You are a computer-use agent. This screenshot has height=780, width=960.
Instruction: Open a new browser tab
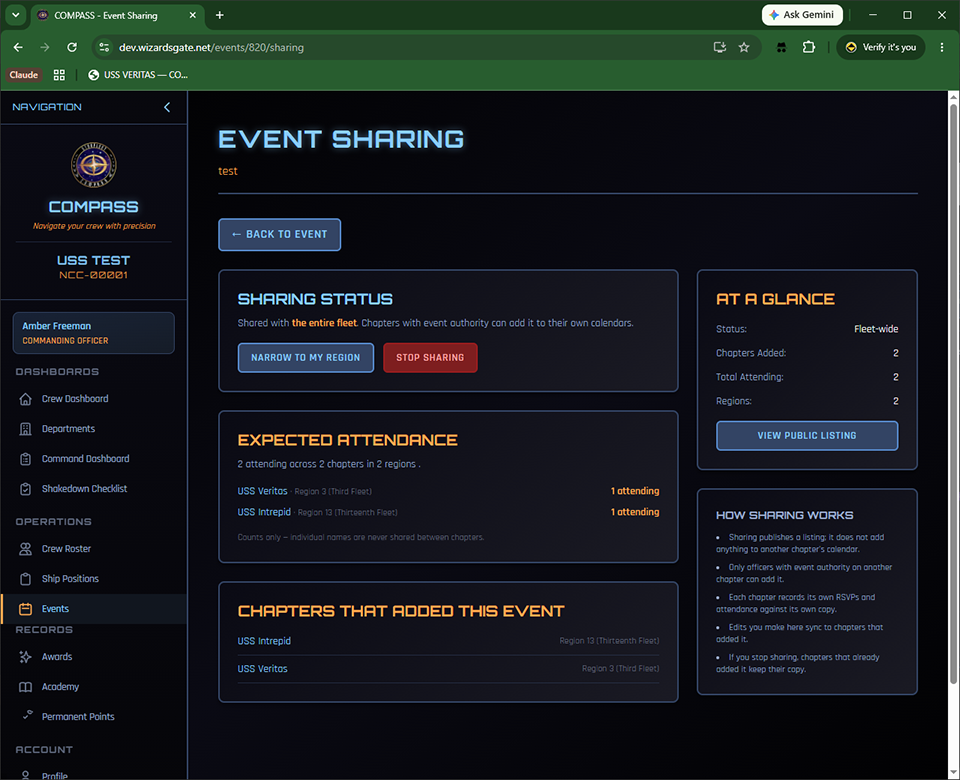220,15
